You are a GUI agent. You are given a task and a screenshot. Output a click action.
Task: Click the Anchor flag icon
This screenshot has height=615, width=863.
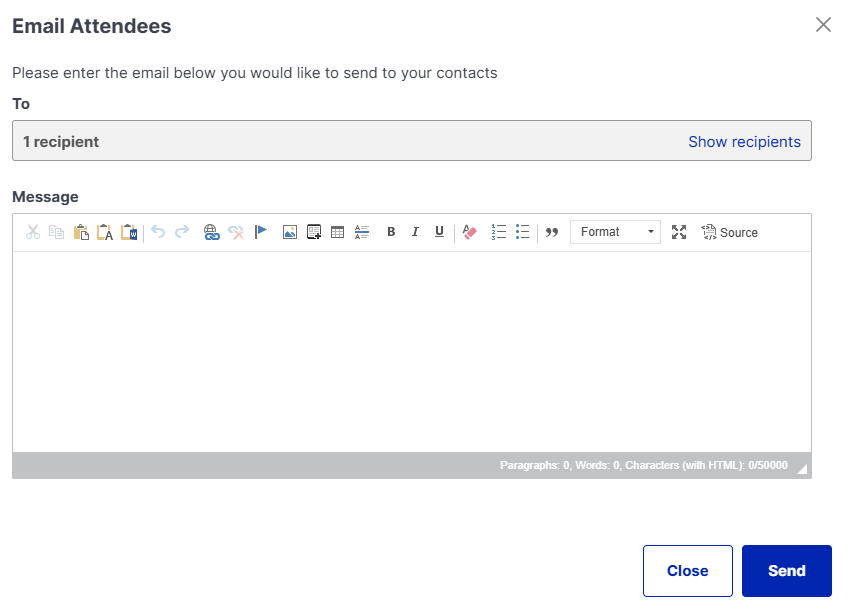pyautogui.click(x=261, y=232)
